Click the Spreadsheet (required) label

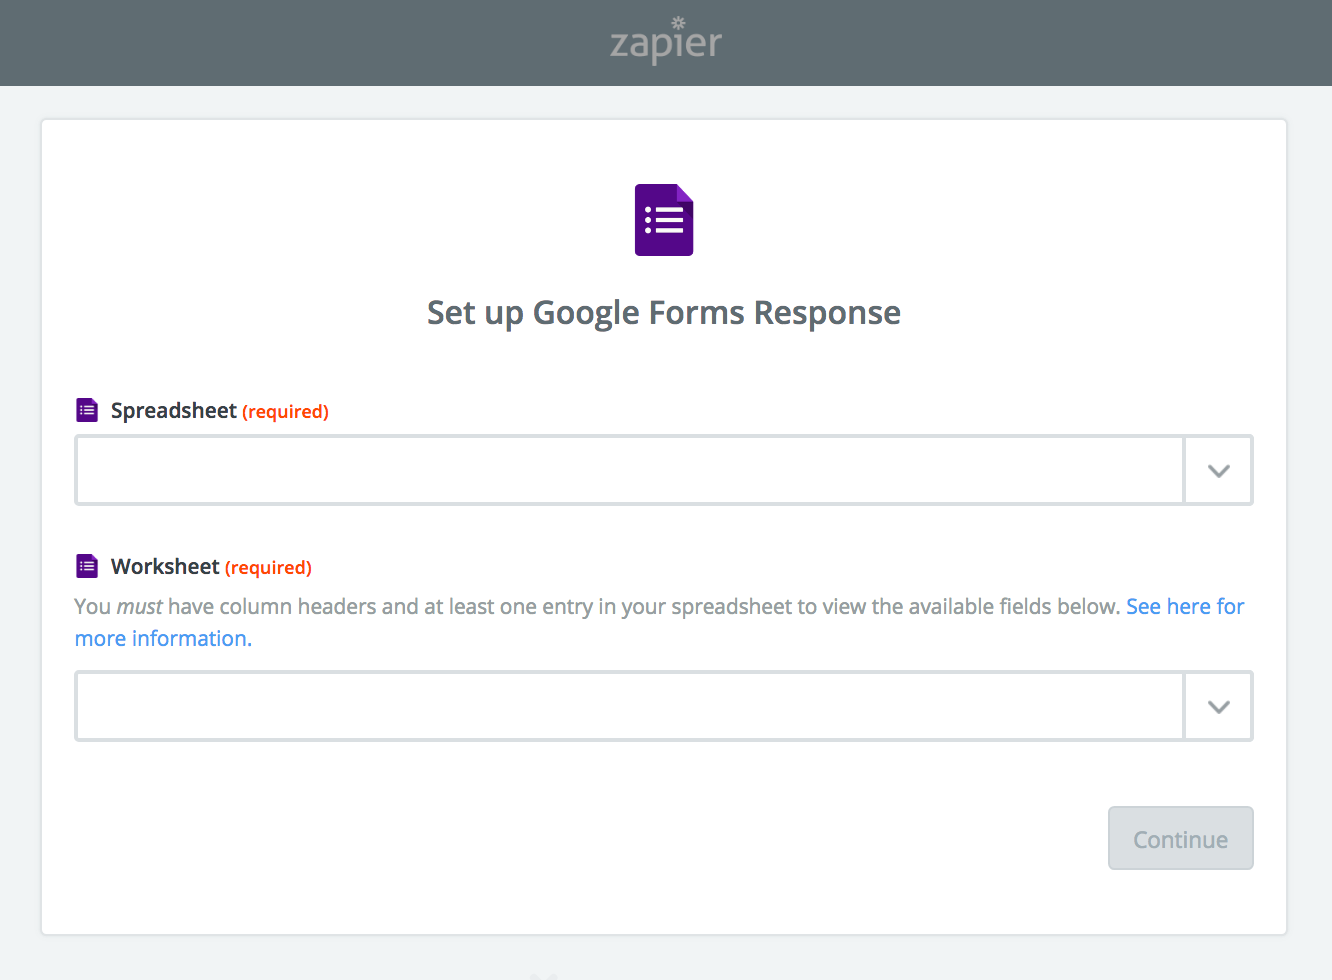pos(220,411)
